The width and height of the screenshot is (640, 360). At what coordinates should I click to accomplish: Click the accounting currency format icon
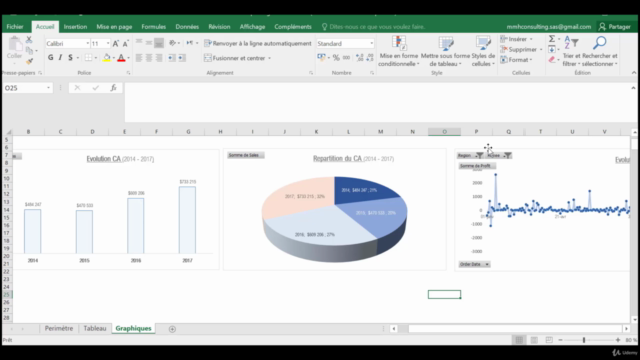(322, 58)
